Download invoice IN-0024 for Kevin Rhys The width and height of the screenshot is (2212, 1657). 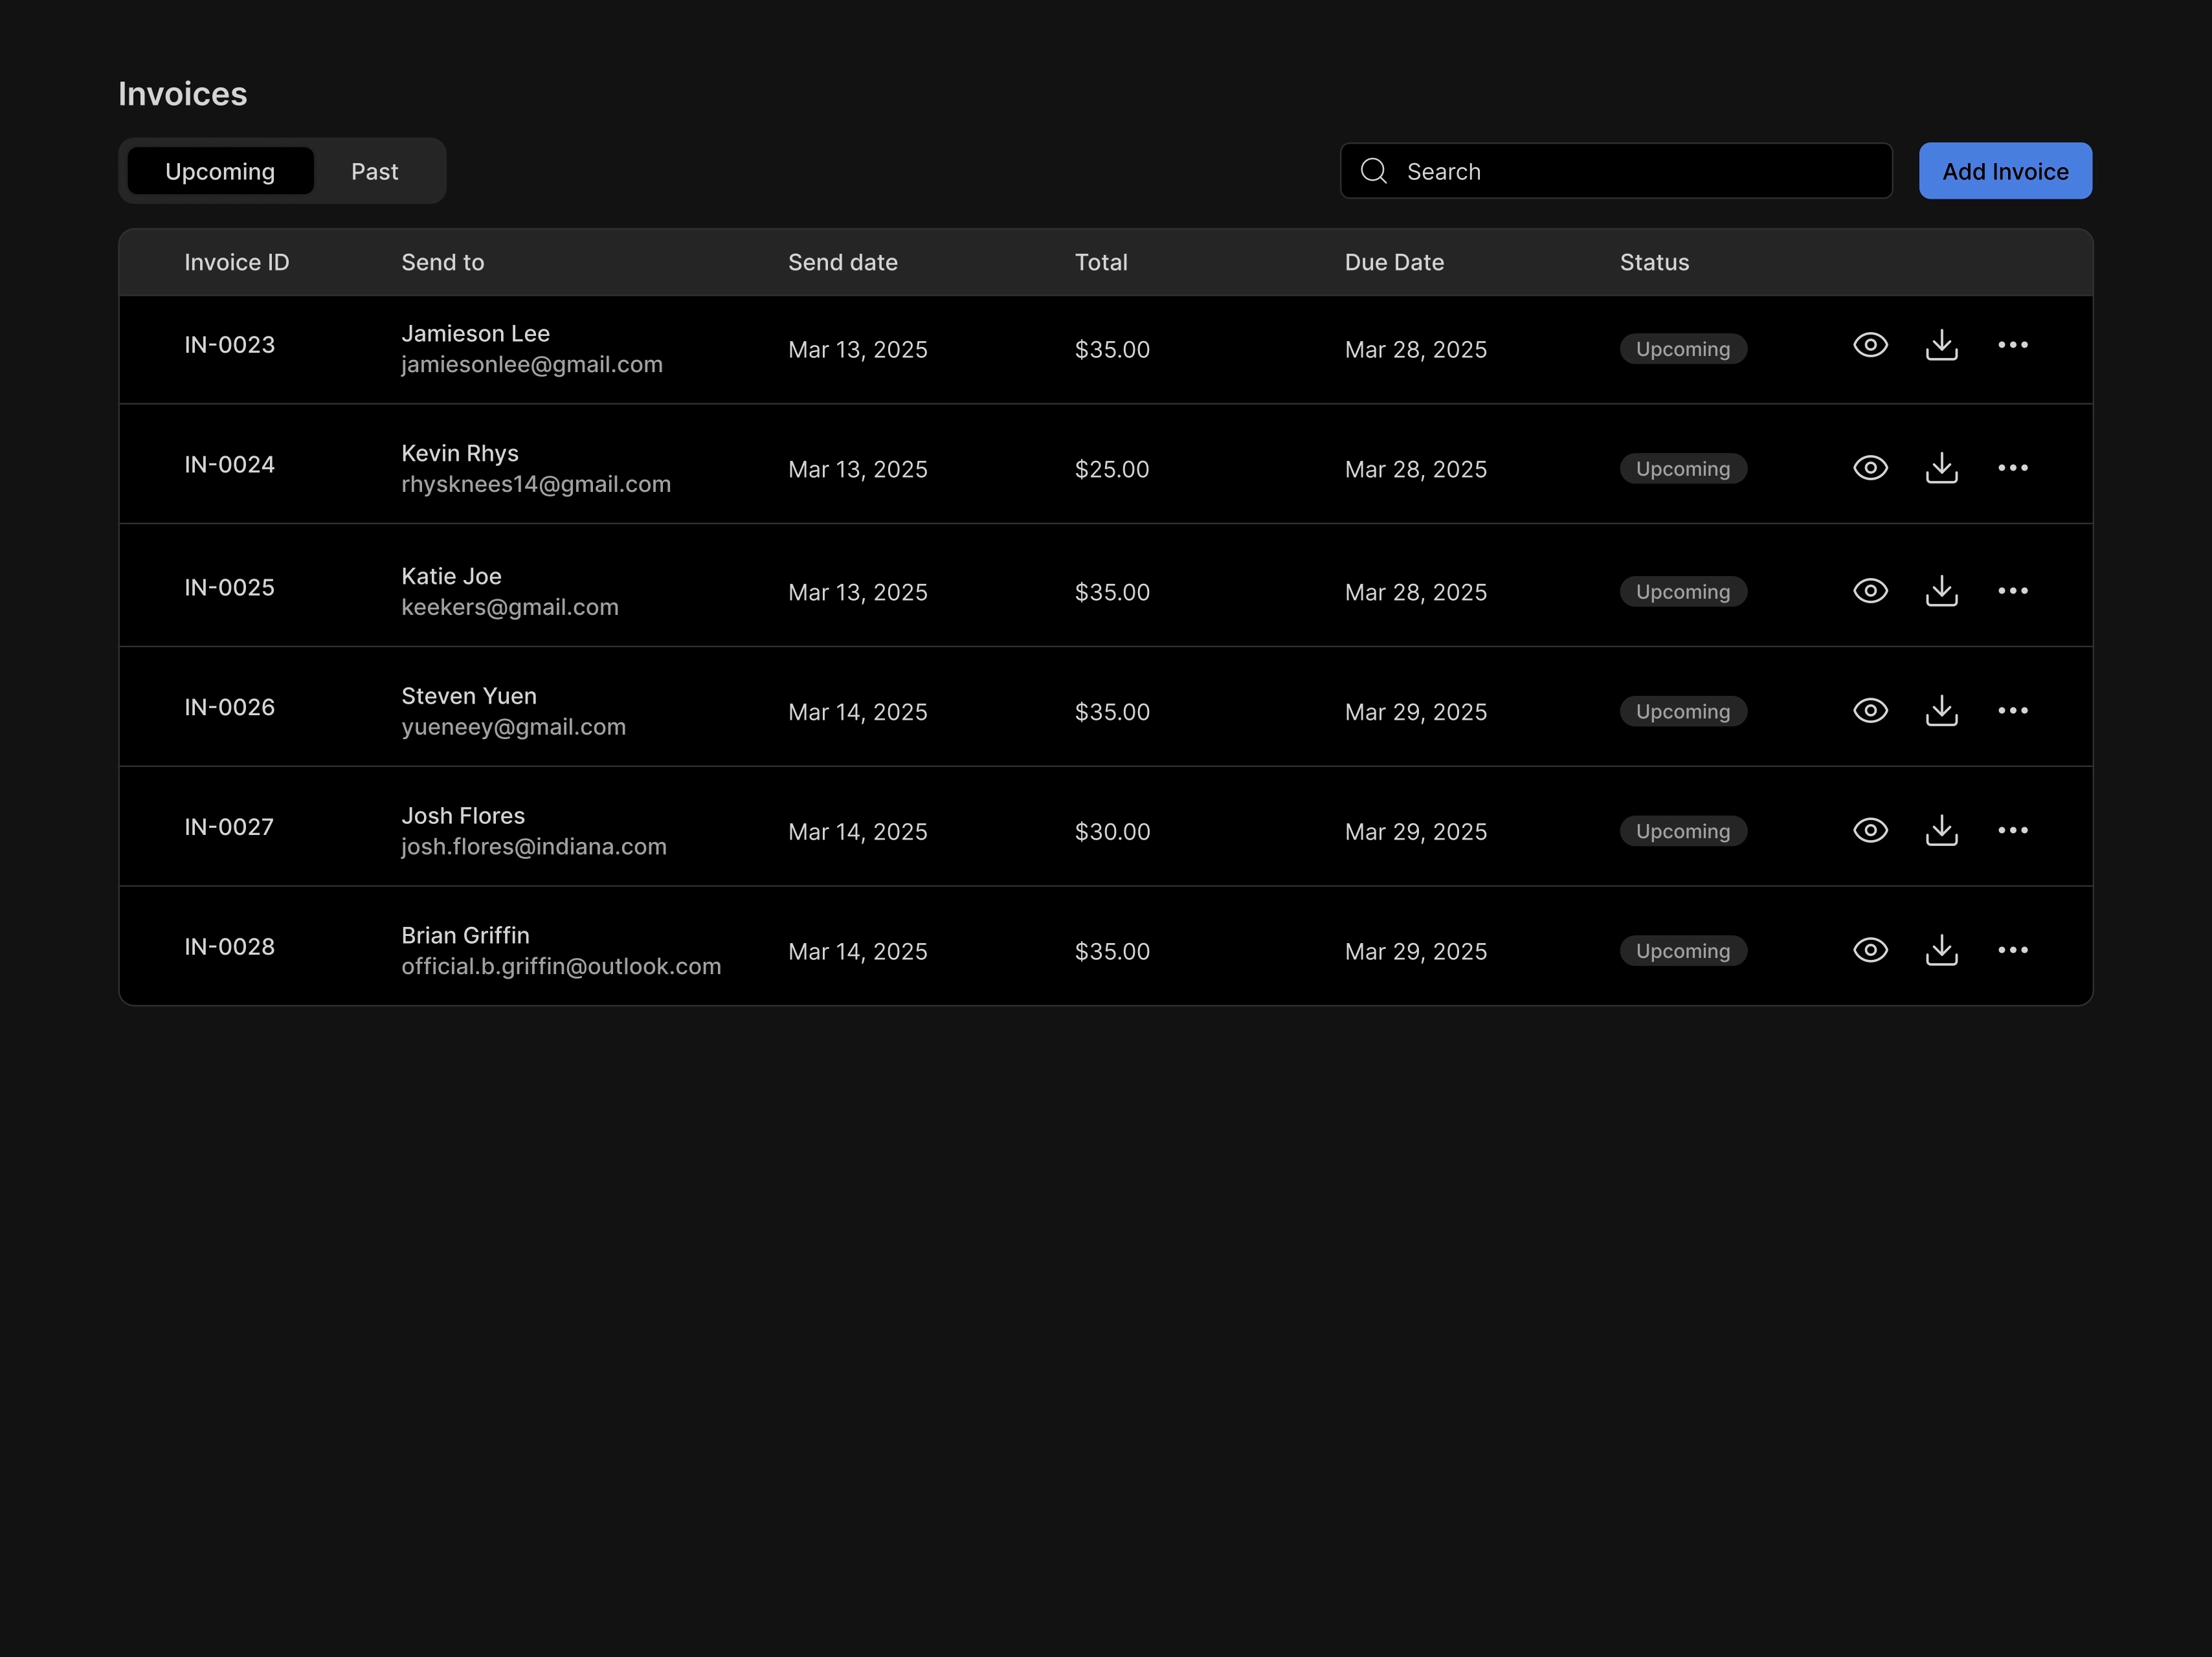[1941, 467]
